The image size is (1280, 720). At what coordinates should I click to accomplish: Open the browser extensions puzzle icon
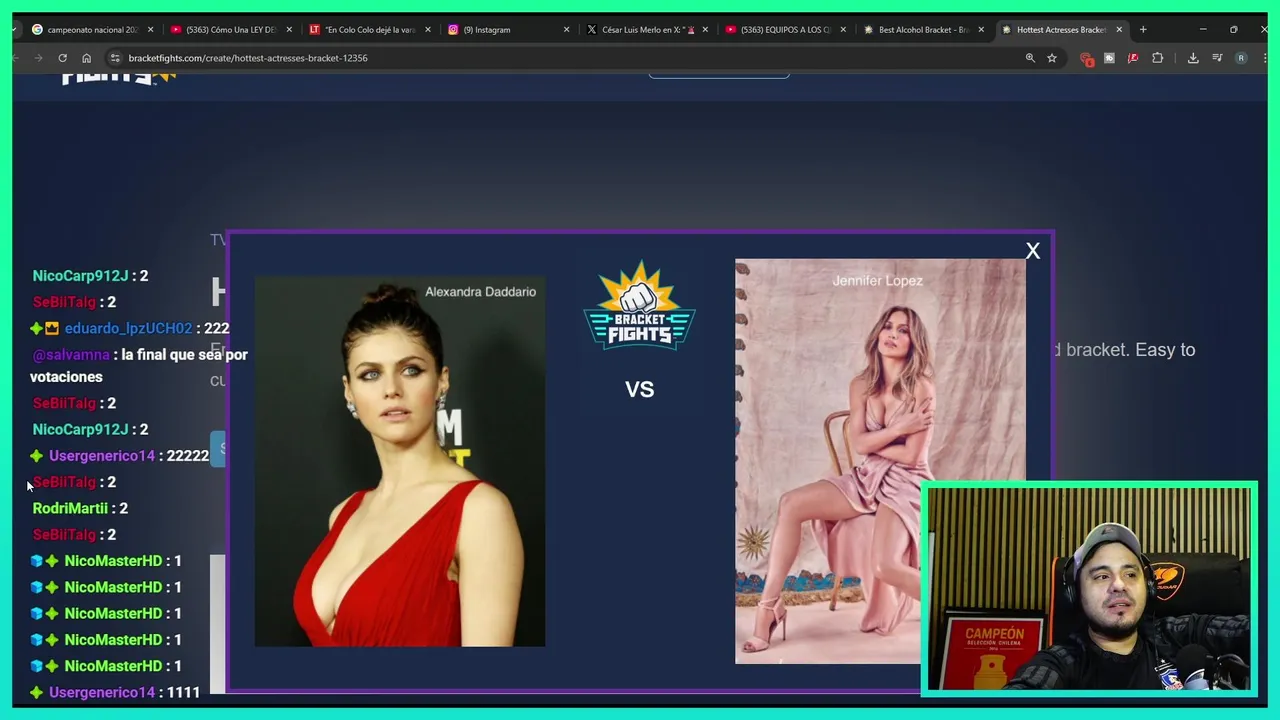[1158, 58]
